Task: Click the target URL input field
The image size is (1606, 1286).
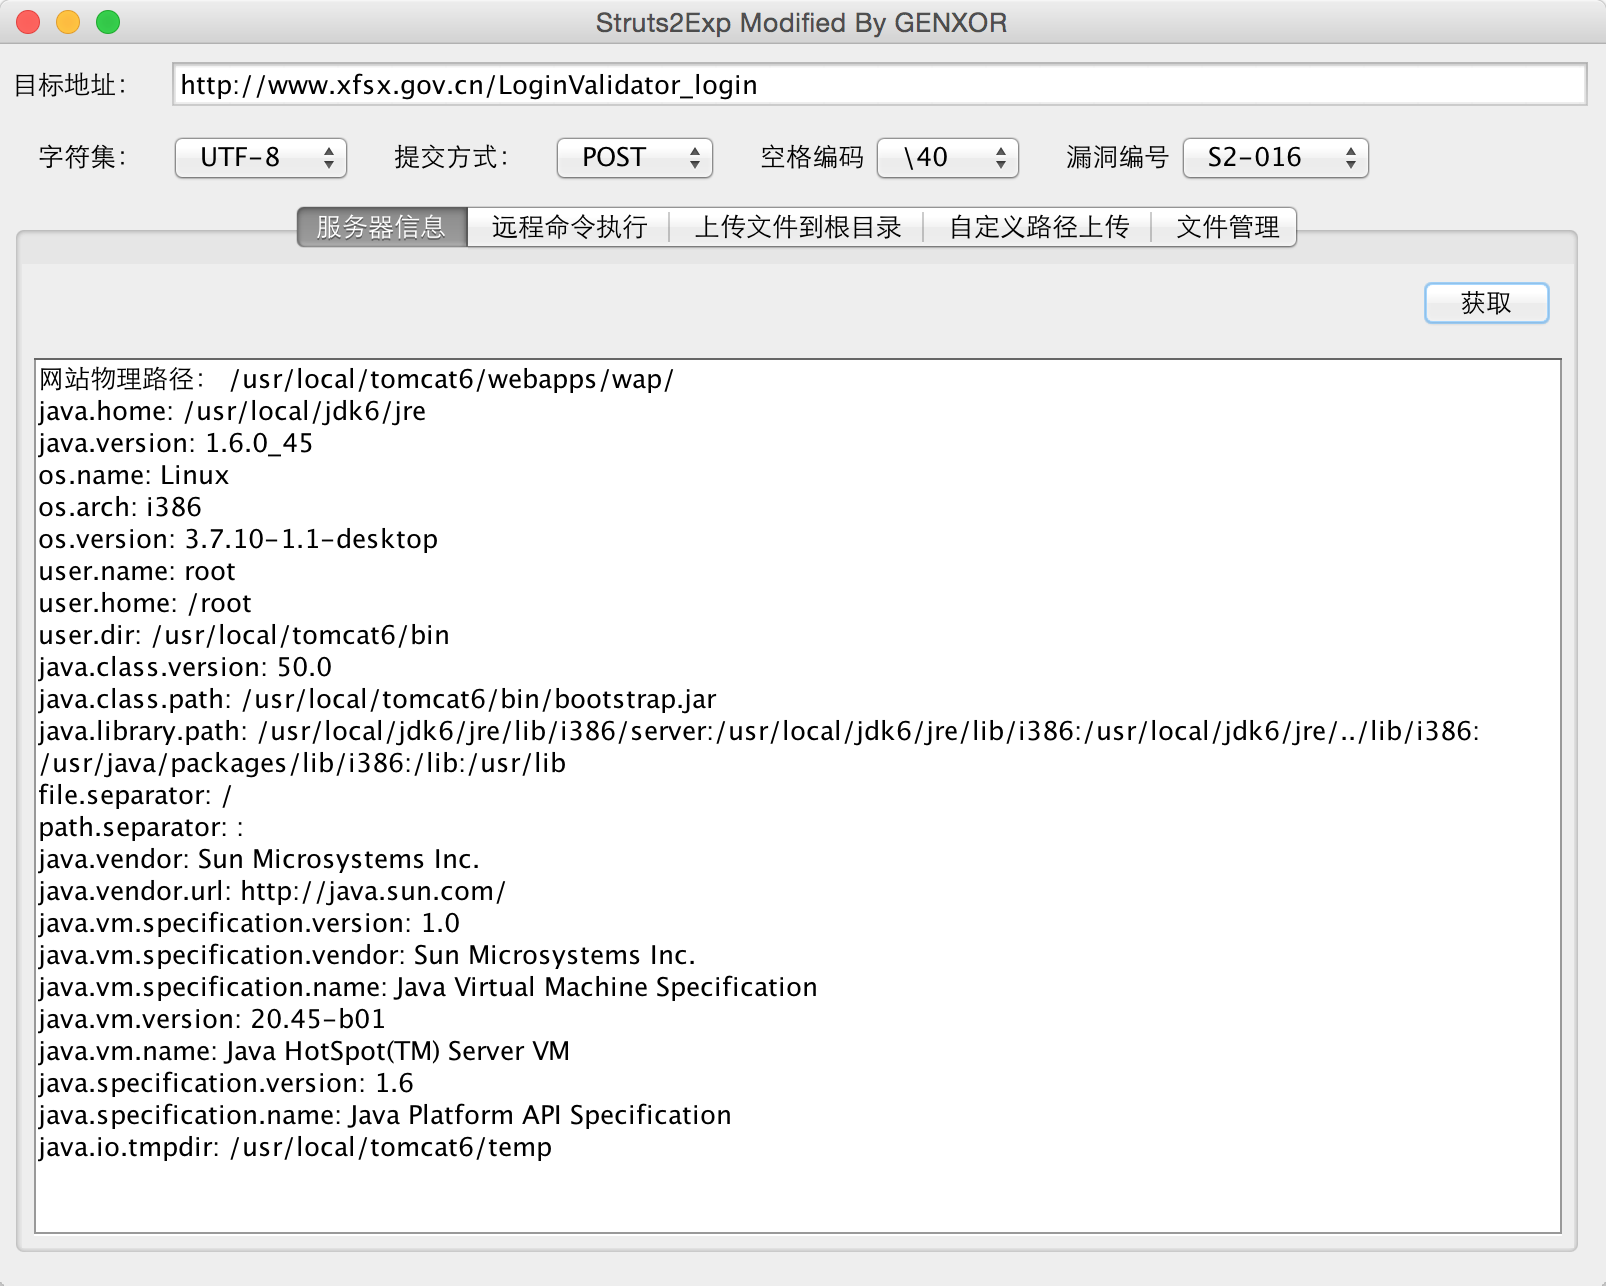Action: point(879,84)
